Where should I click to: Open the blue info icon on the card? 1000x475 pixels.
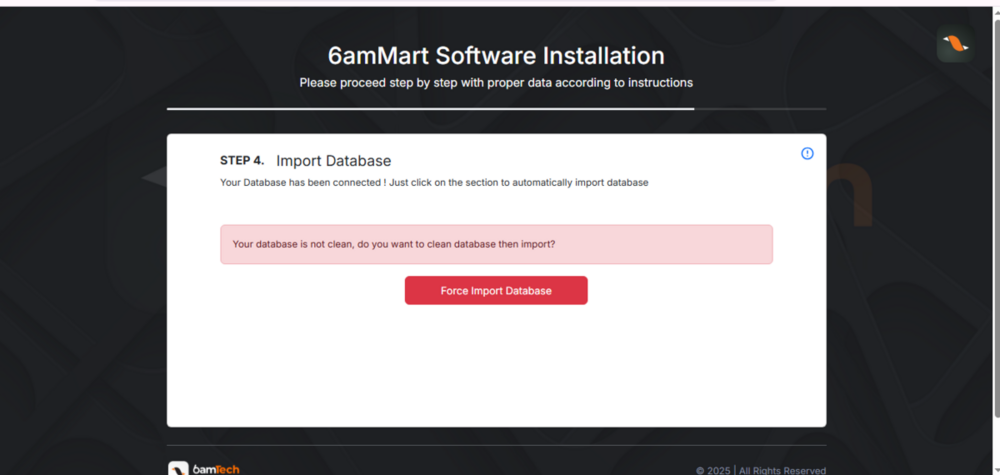(807, 153)
